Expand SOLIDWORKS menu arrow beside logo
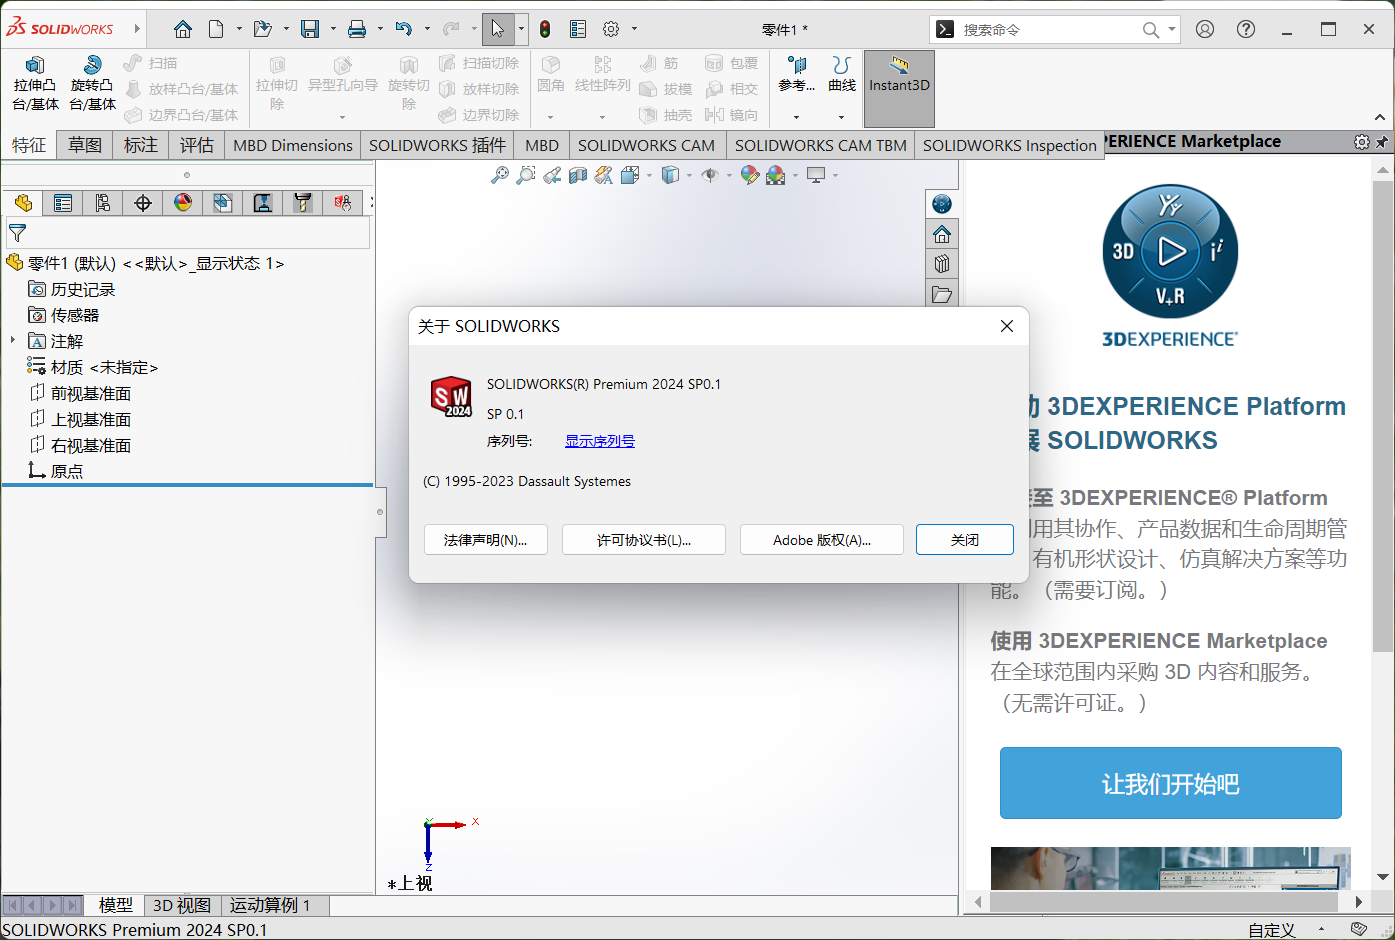The height and width of the screenshot is (940, 1395). tap(137, 29)
